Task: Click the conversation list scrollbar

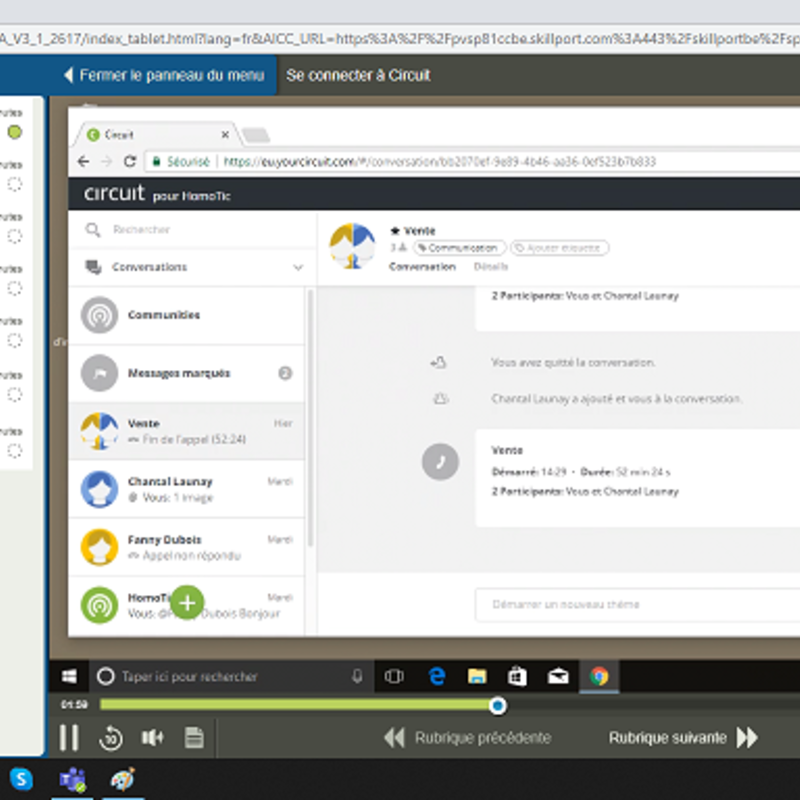Action: pos(310,418)
